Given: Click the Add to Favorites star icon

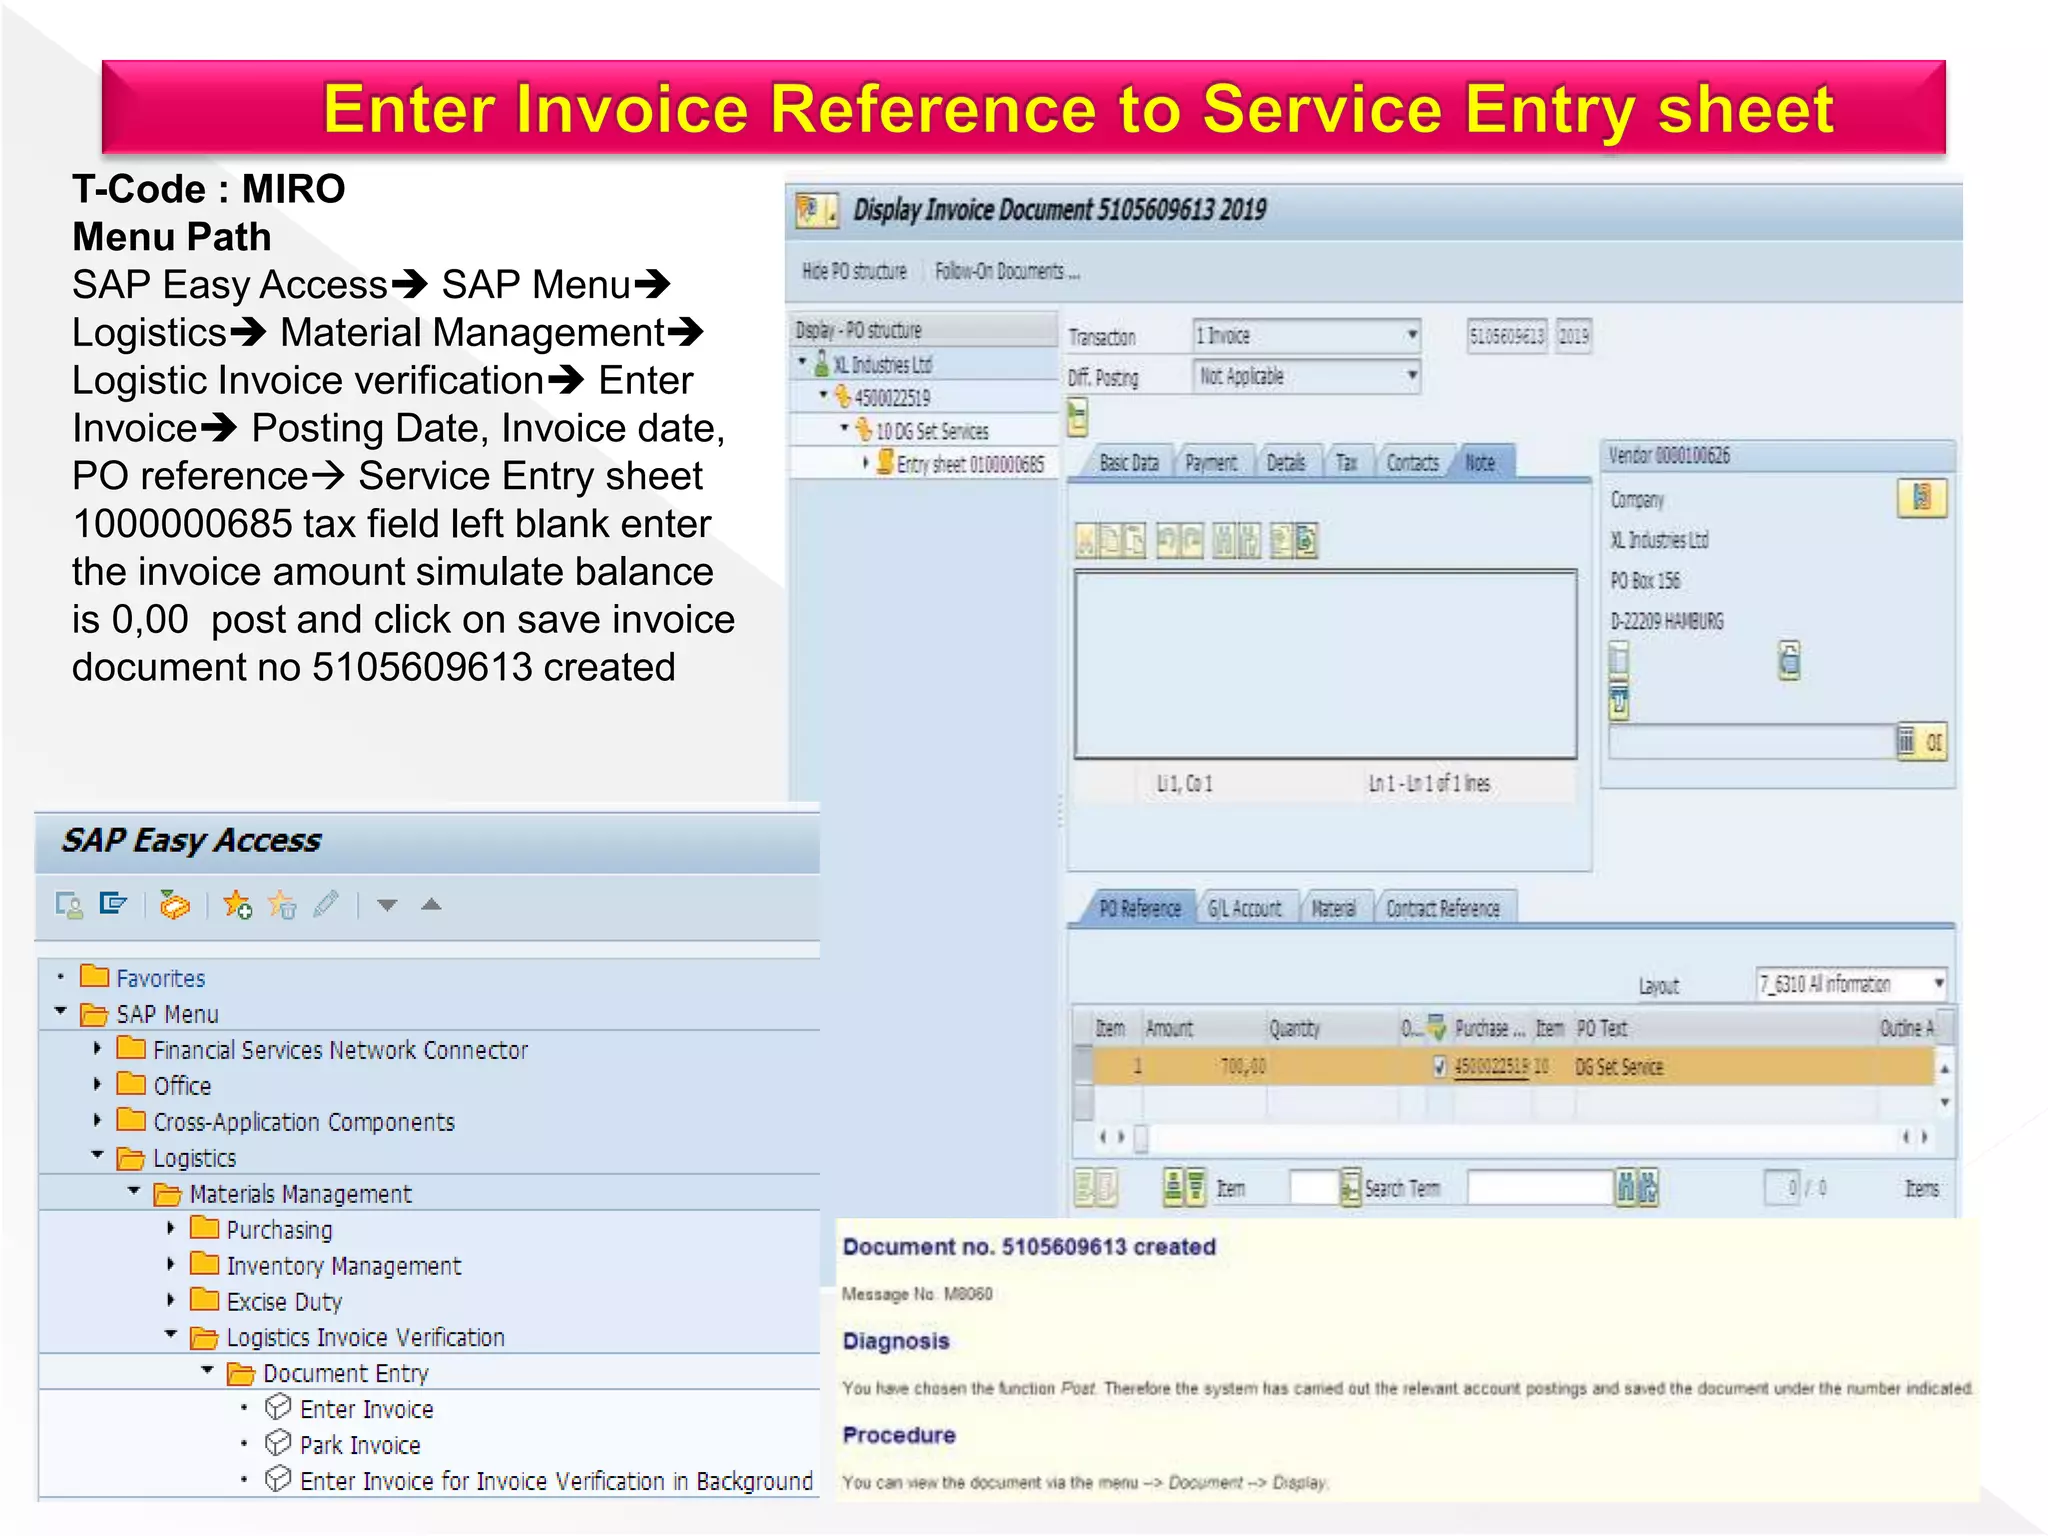Looking at the screenshot, I should coord(238,905).
